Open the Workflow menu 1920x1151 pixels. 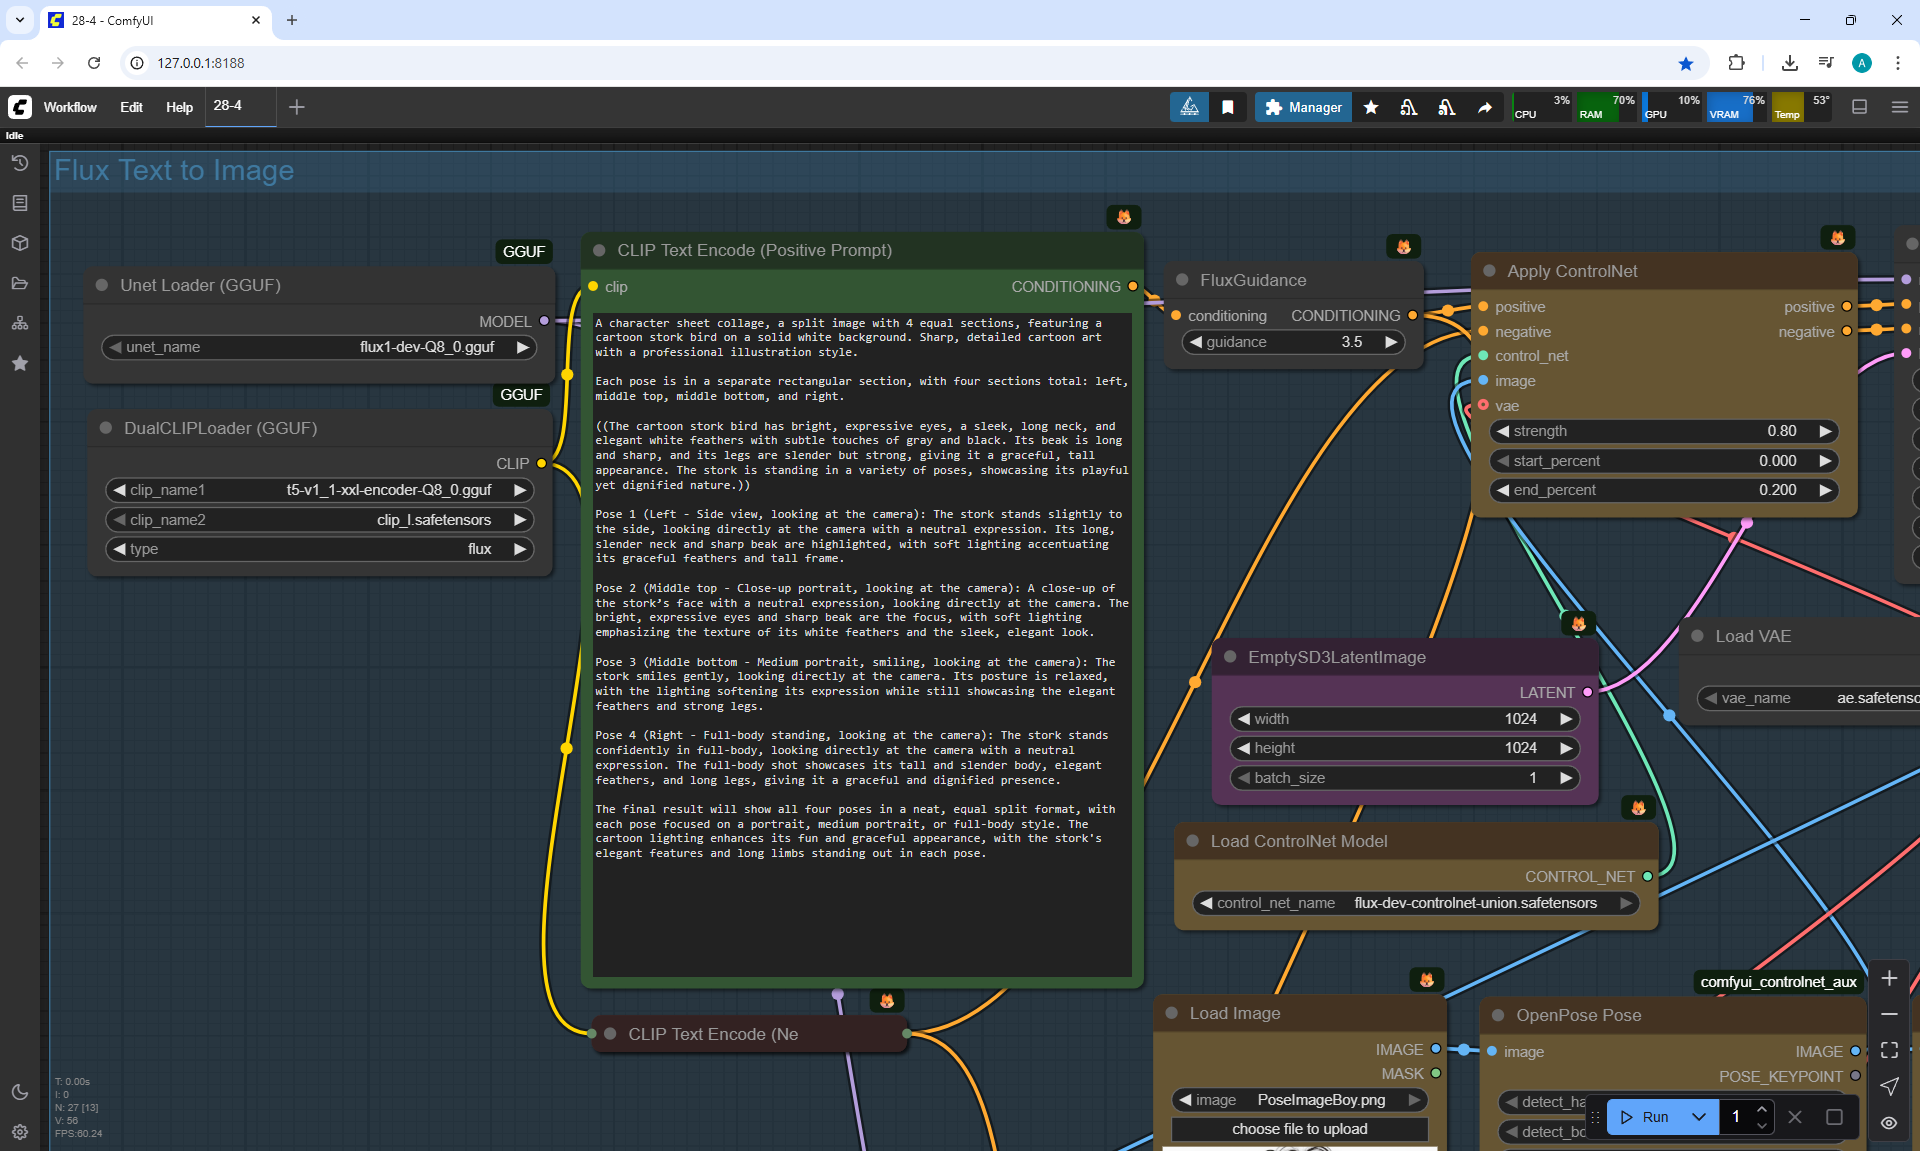[70, 107]
